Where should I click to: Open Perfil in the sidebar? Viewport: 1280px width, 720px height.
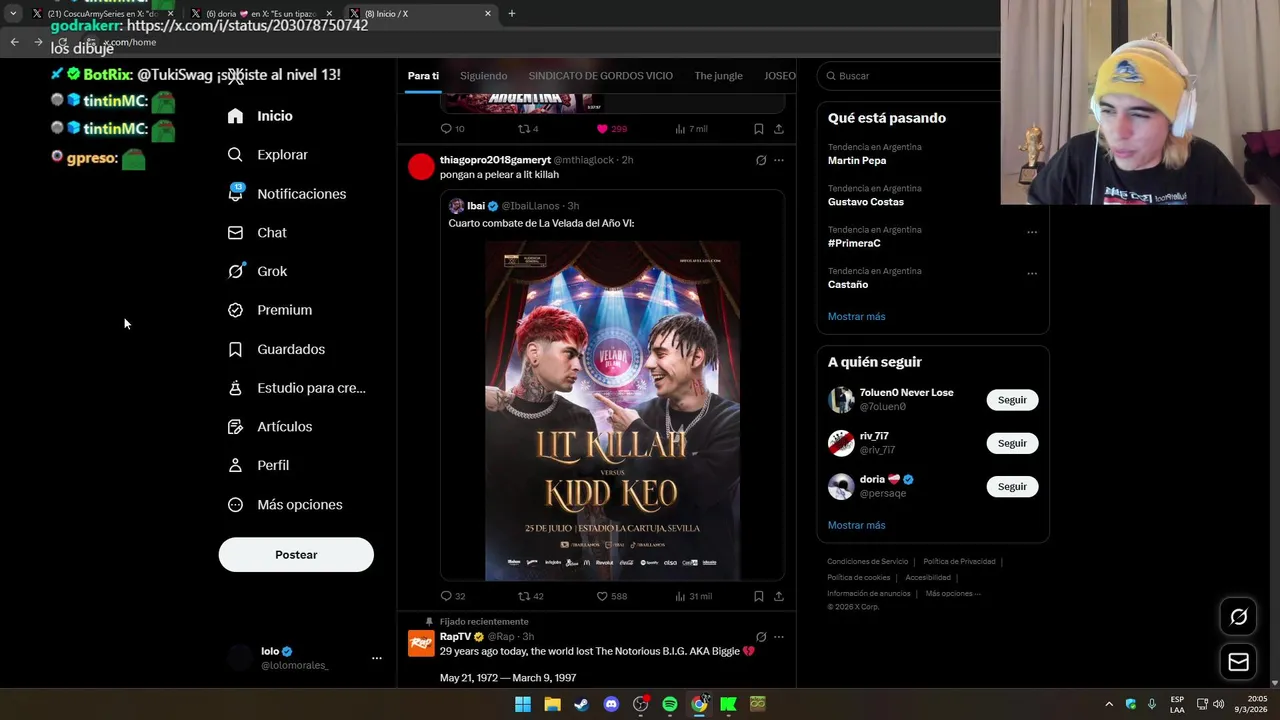pos(258,466)
